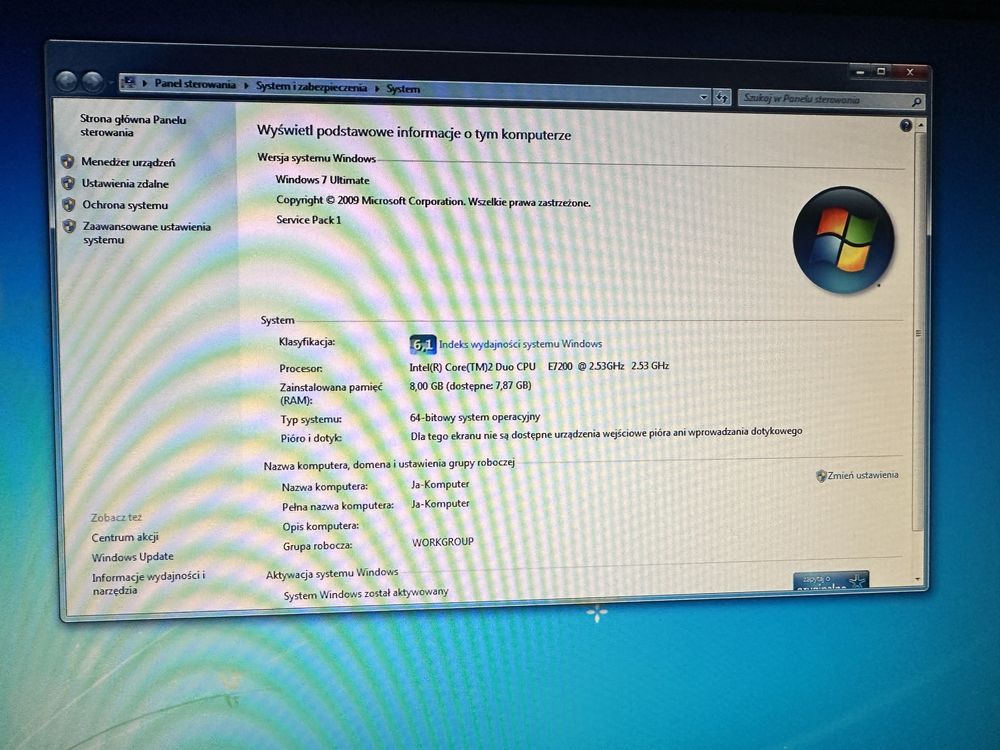Click the Forward navigation arrow button
The image size is (1000, 750).
click(92, 82)
